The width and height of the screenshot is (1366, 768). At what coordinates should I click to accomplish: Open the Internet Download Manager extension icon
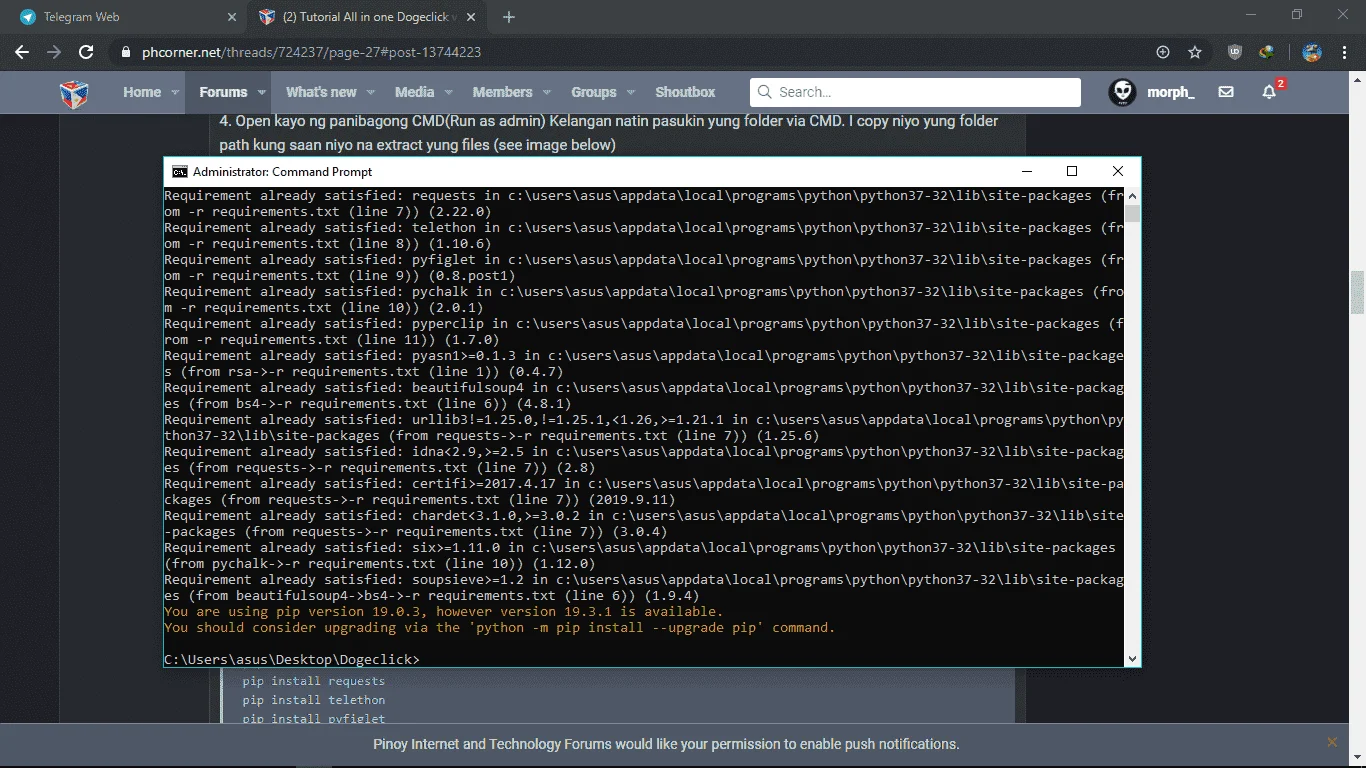click(x=1266, y=52)
